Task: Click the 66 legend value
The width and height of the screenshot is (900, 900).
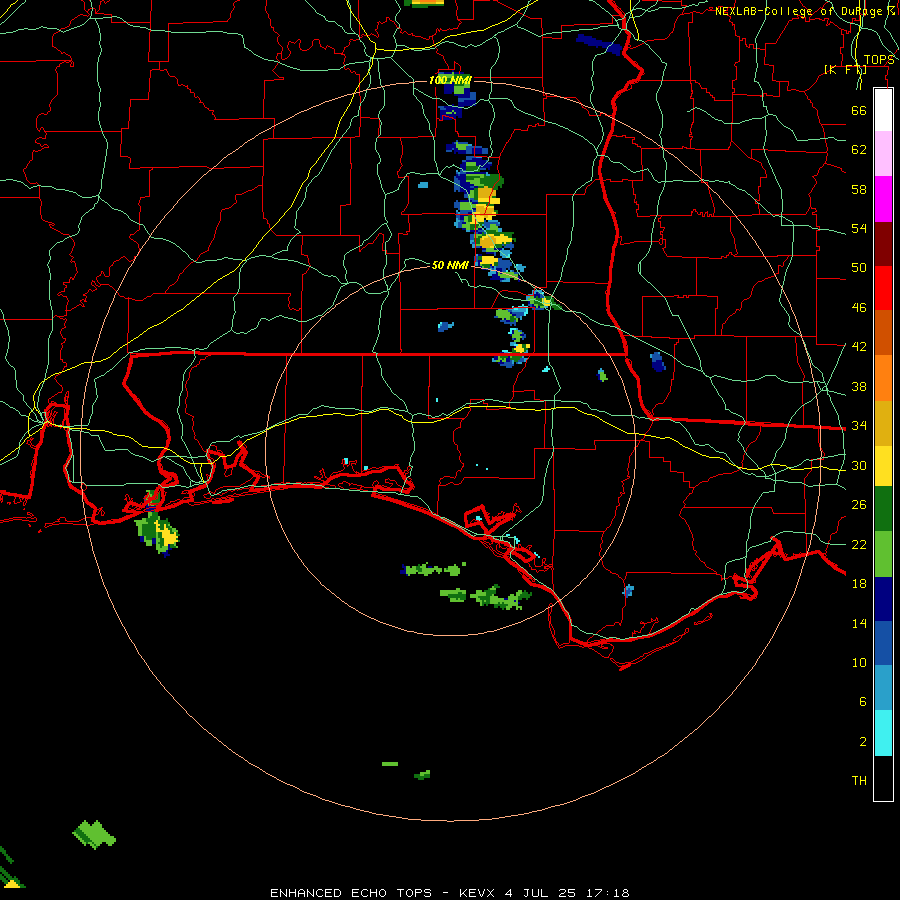Action: [859, 111]
